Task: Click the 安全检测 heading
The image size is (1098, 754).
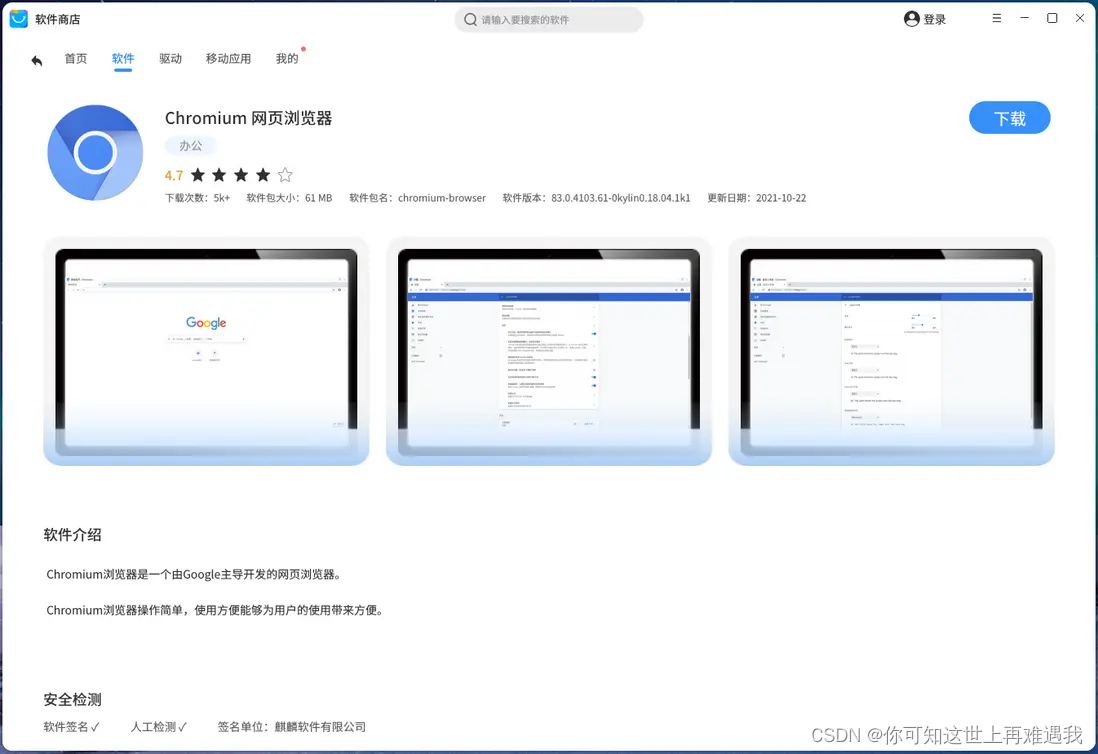Action: coord(73,699)
